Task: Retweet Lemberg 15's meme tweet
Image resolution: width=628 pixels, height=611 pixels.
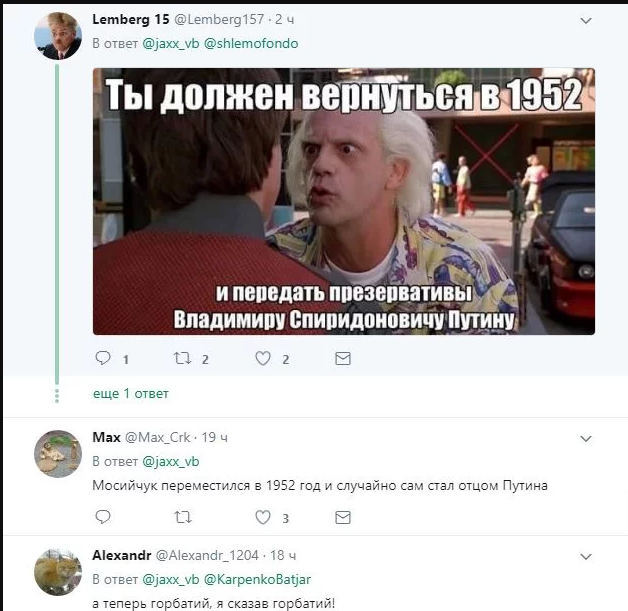Action: click(182, 358)
